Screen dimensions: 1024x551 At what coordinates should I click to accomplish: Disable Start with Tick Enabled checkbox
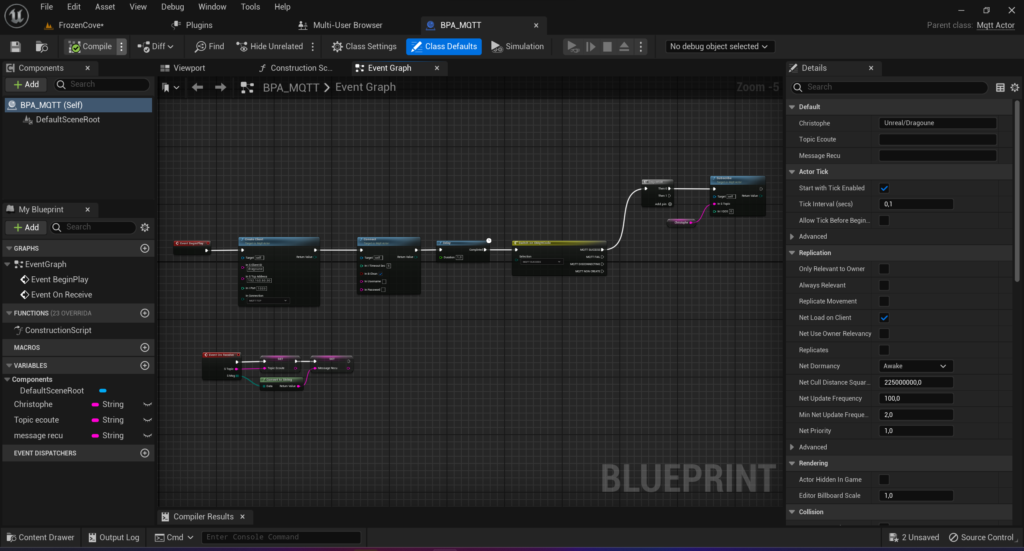coord(884,188)
